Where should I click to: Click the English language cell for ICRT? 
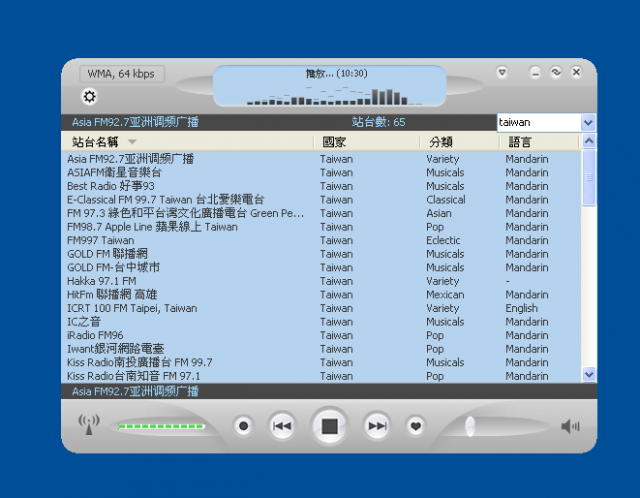[x=522, y=308]
